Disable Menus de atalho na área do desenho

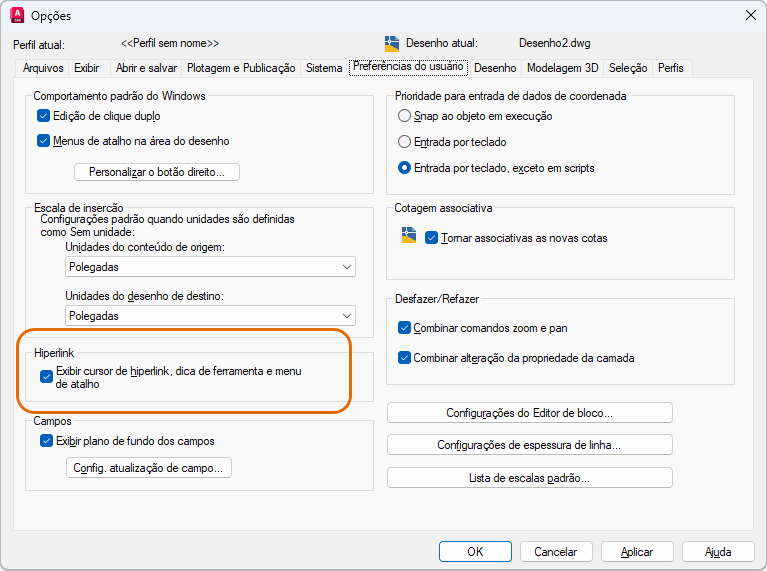(x=44, y=141)
